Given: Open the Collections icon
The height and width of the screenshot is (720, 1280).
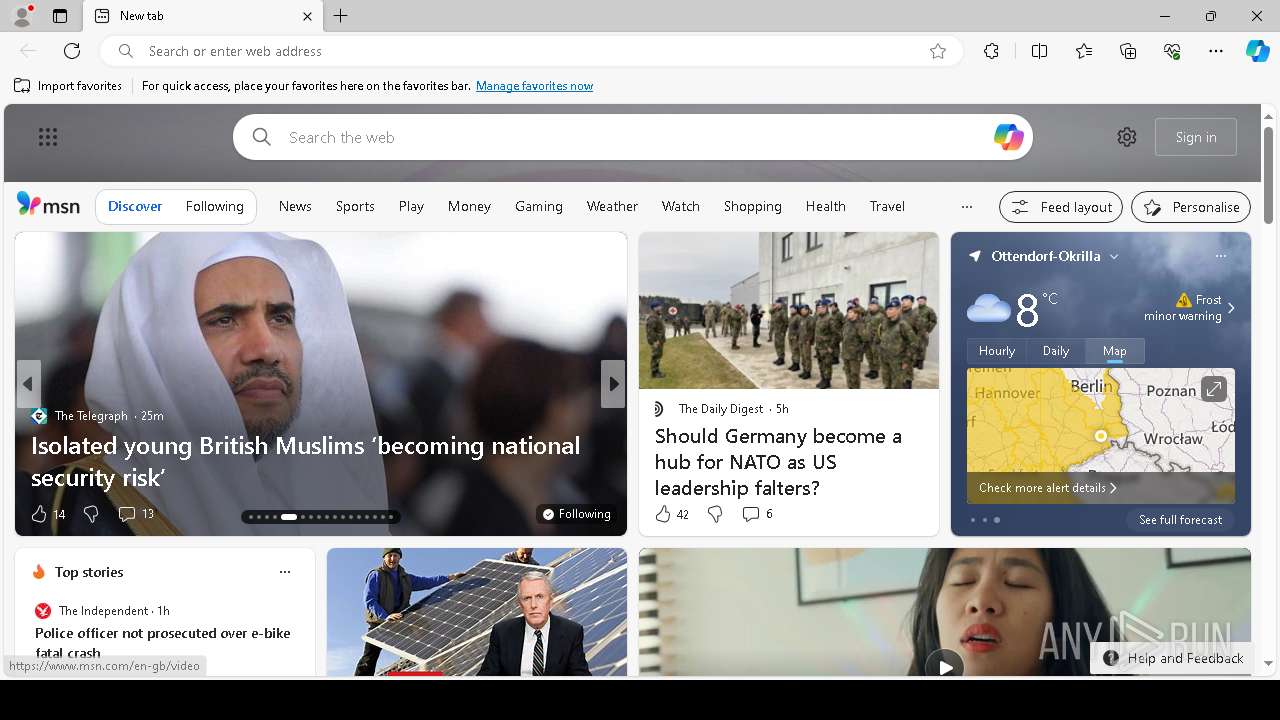Looking at the screenshot, I should click(x=1128, y=51).
